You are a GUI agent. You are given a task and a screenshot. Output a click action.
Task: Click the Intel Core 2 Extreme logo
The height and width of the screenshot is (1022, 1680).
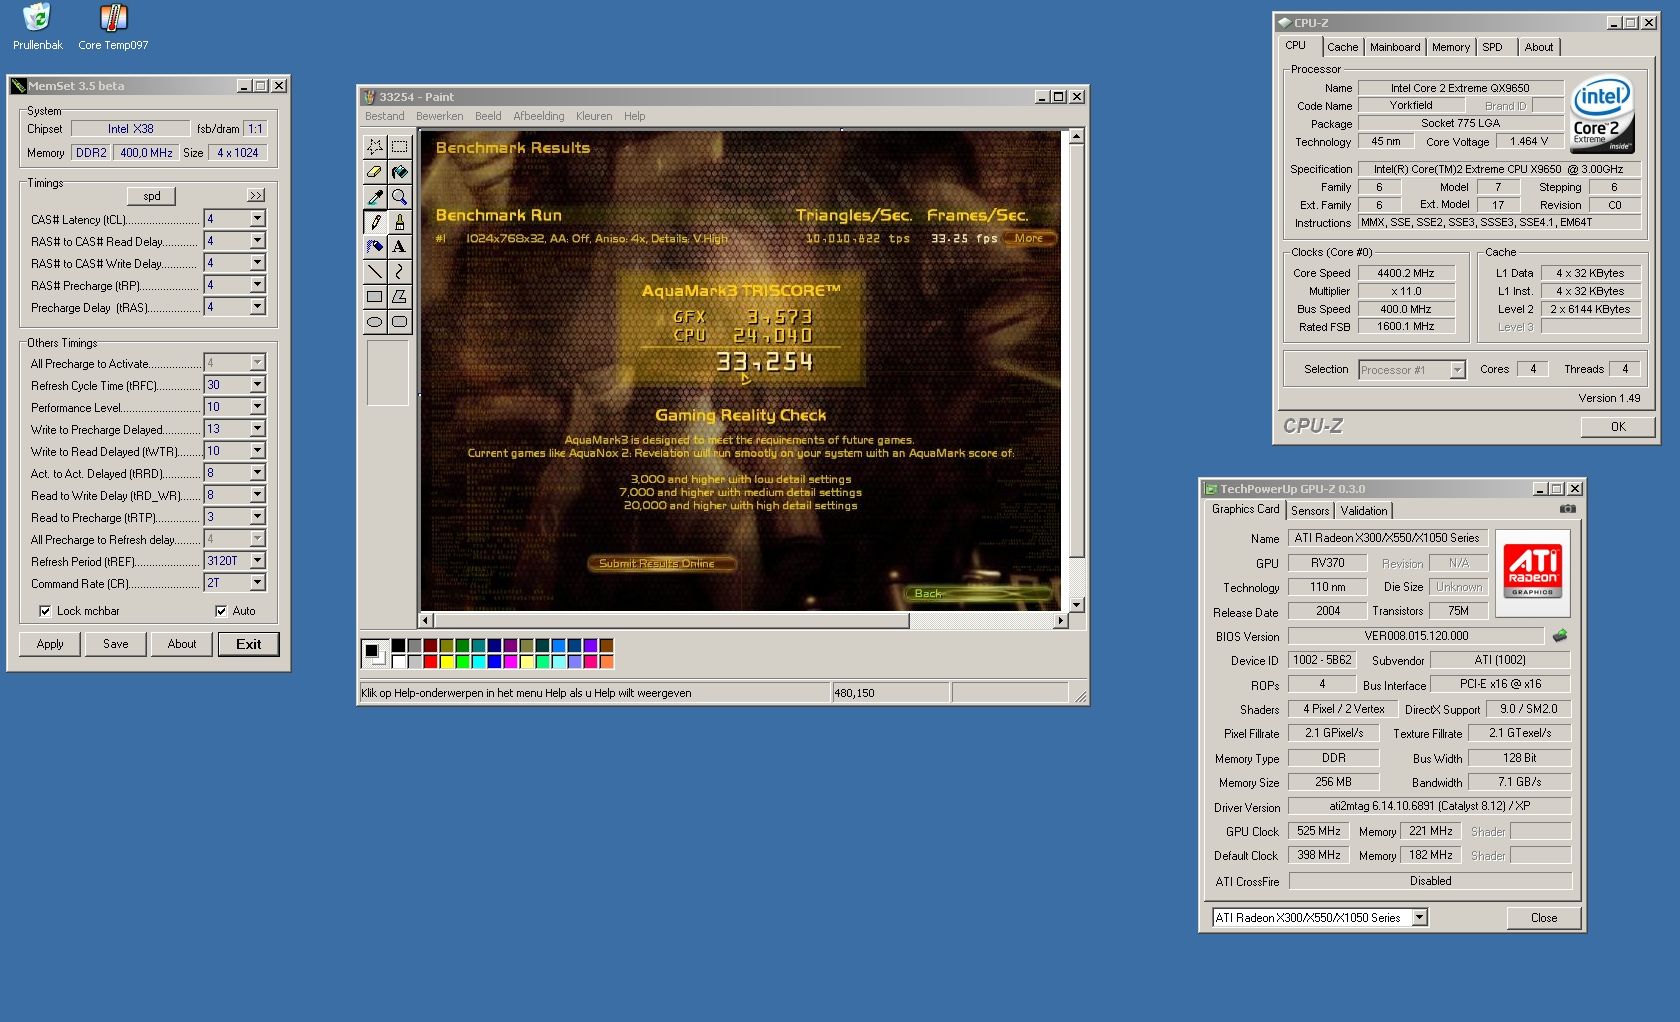(x=1602, y=114)
